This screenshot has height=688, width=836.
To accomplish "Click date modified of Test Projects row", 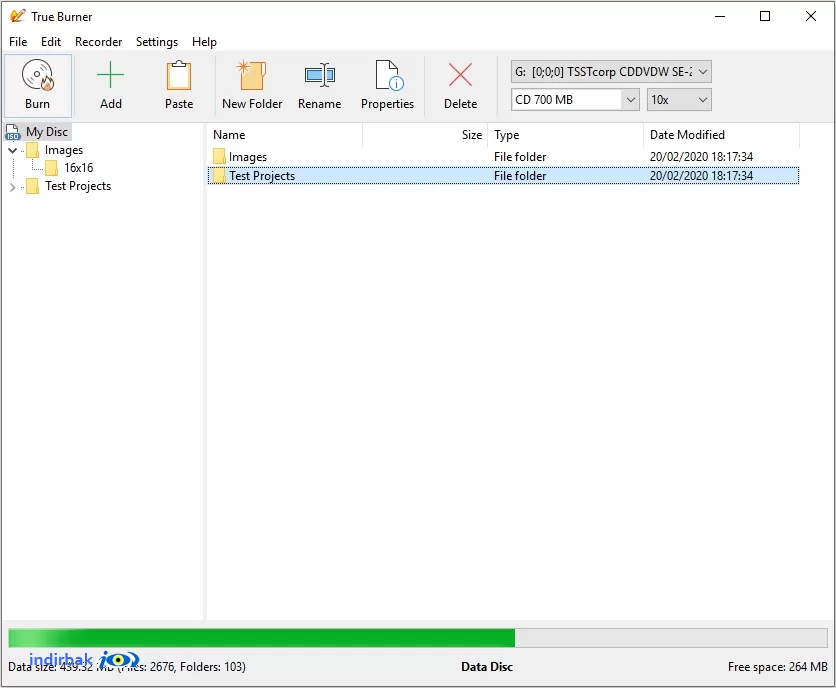I will (701, 176).
